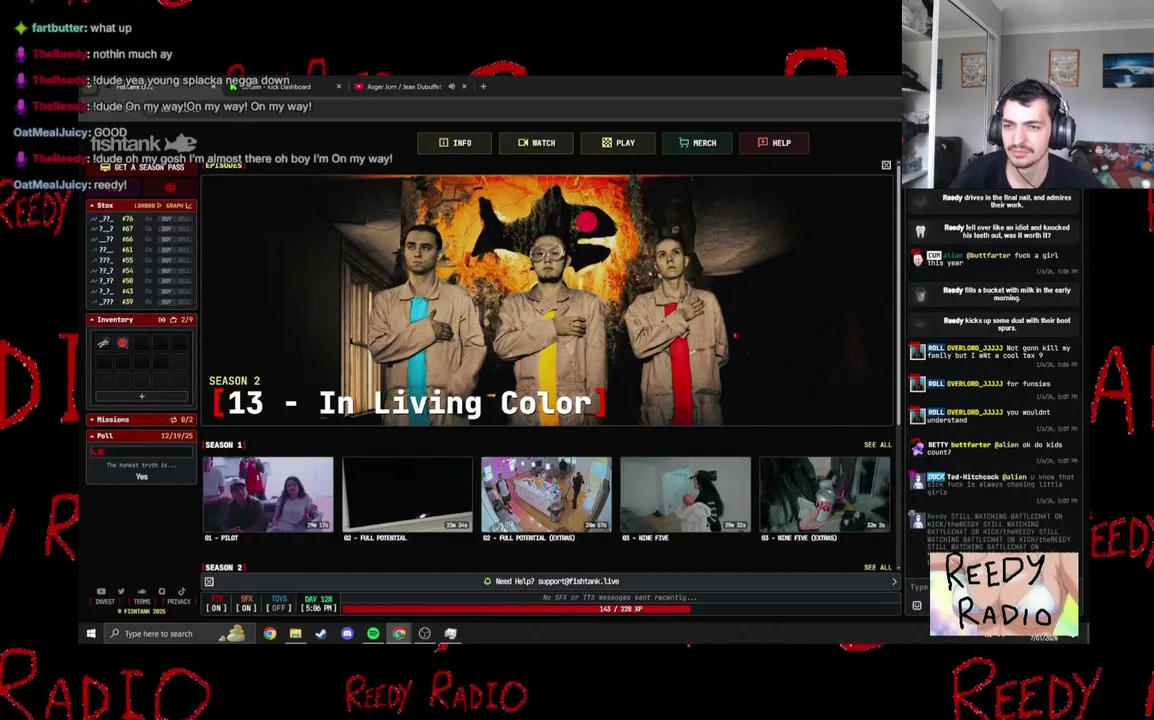Click the red gift icon below the season pass
This screenshot has height=720, width=1154.
click(170, 187)
